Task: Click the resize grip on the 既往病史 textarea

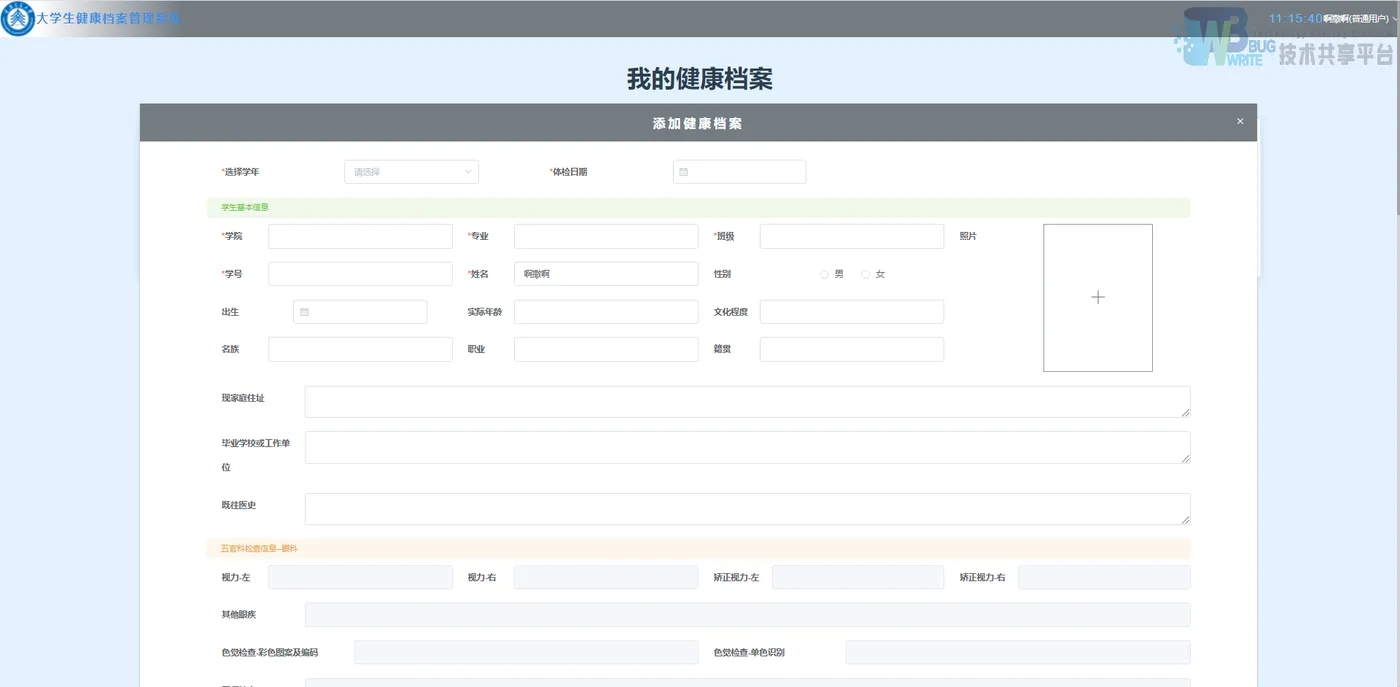Action: pos(1186,522)
